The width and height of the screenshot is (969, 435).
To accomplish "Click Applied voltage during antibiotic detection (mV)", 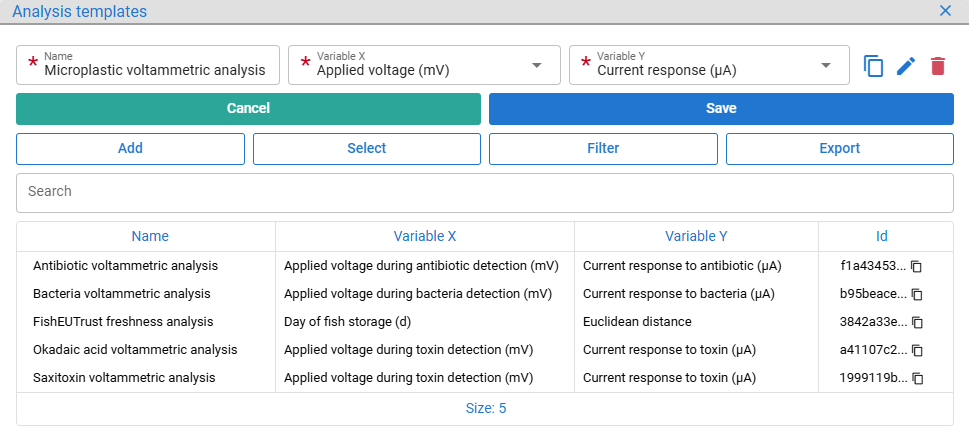I will (421, 266).
